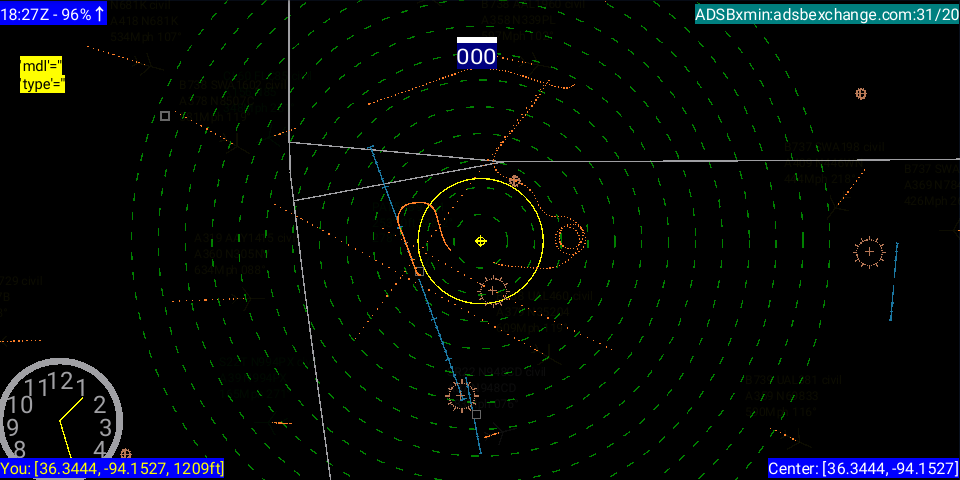Select the small orange target near yellow ring top
960x480 pixels.
click(515, 181)
